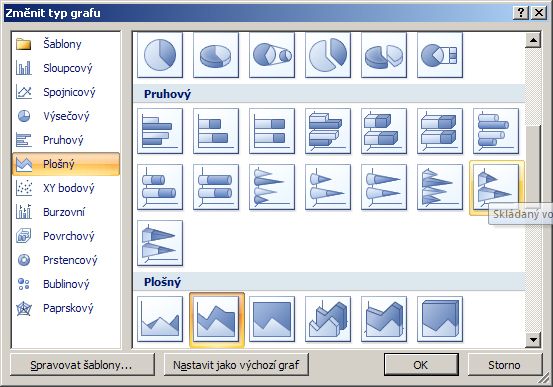553x387 pixels.
Task: Pick the clustered bar chart thumbnail
Action: [x=160, y=131]
